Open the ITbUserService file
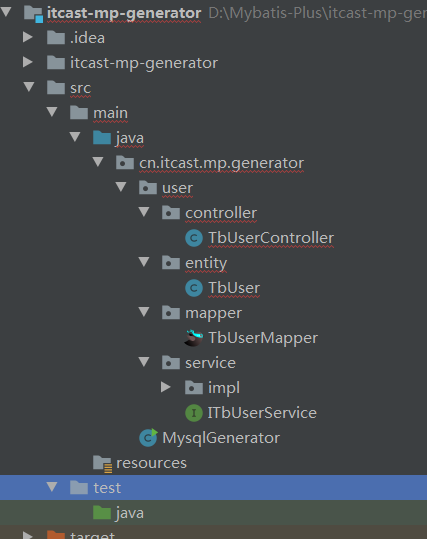Viewport: 427px width, 539px height. [262, 412]
